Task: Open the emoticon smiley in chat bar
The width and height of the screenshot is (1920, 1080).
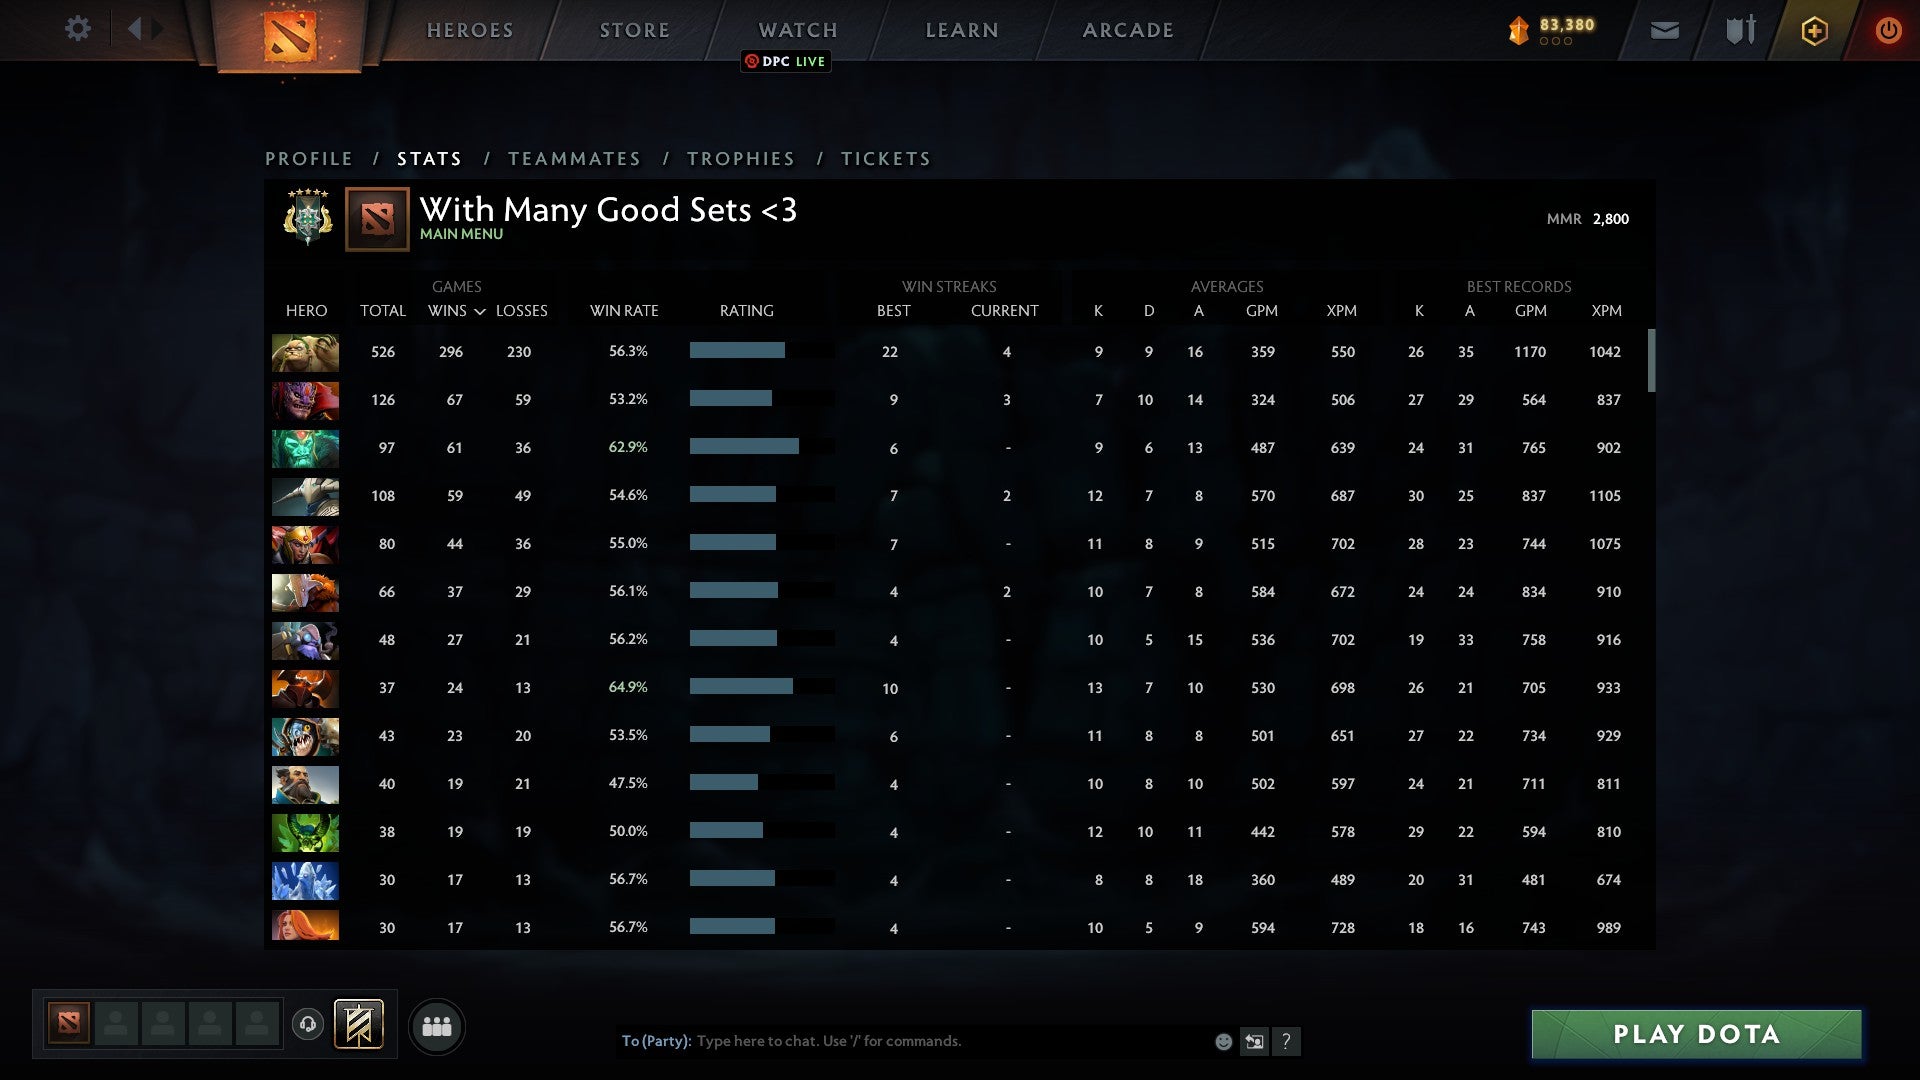Action: point(1223,1041)
